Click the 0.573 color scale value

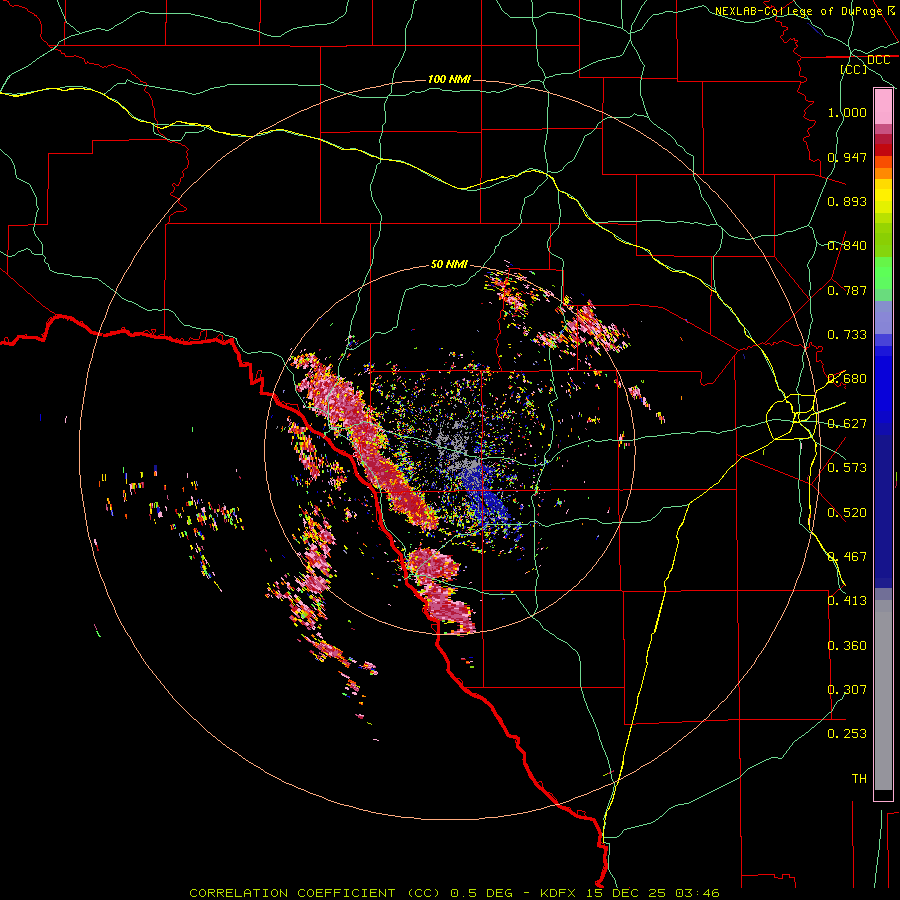tap(847, 468)
